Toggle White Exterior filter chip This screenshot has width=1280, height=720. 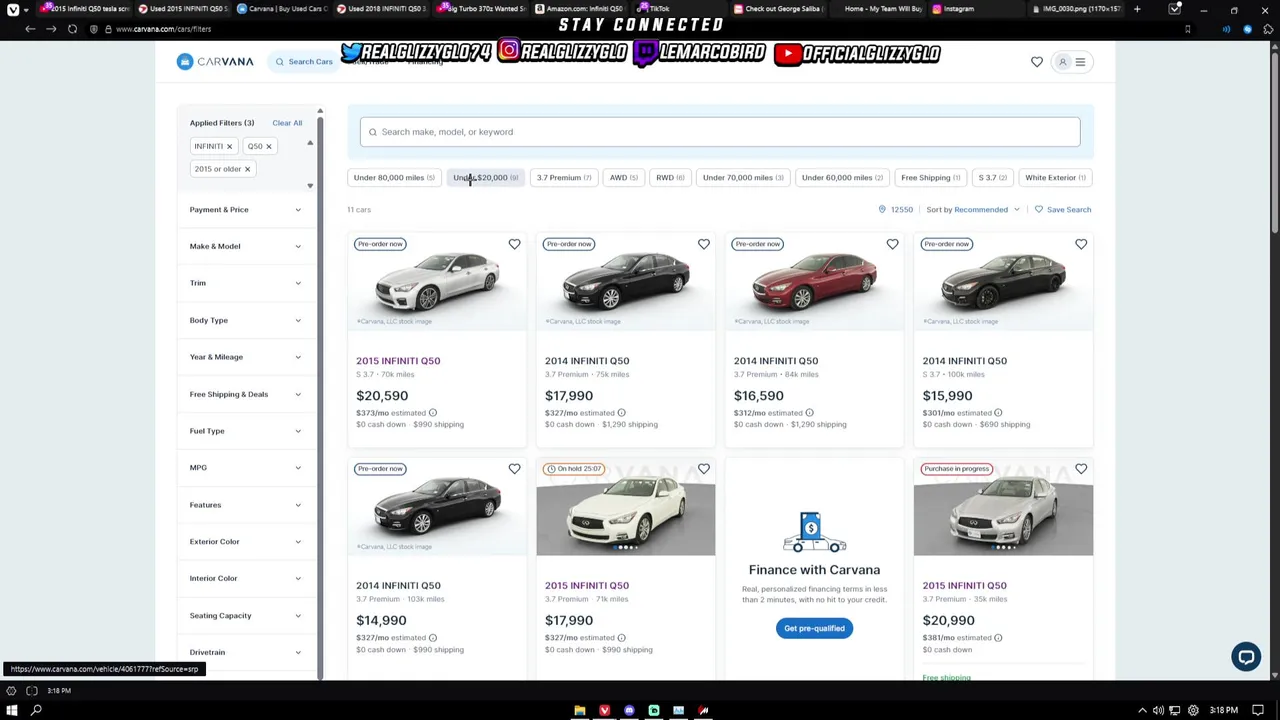(x=1055, y=178)
